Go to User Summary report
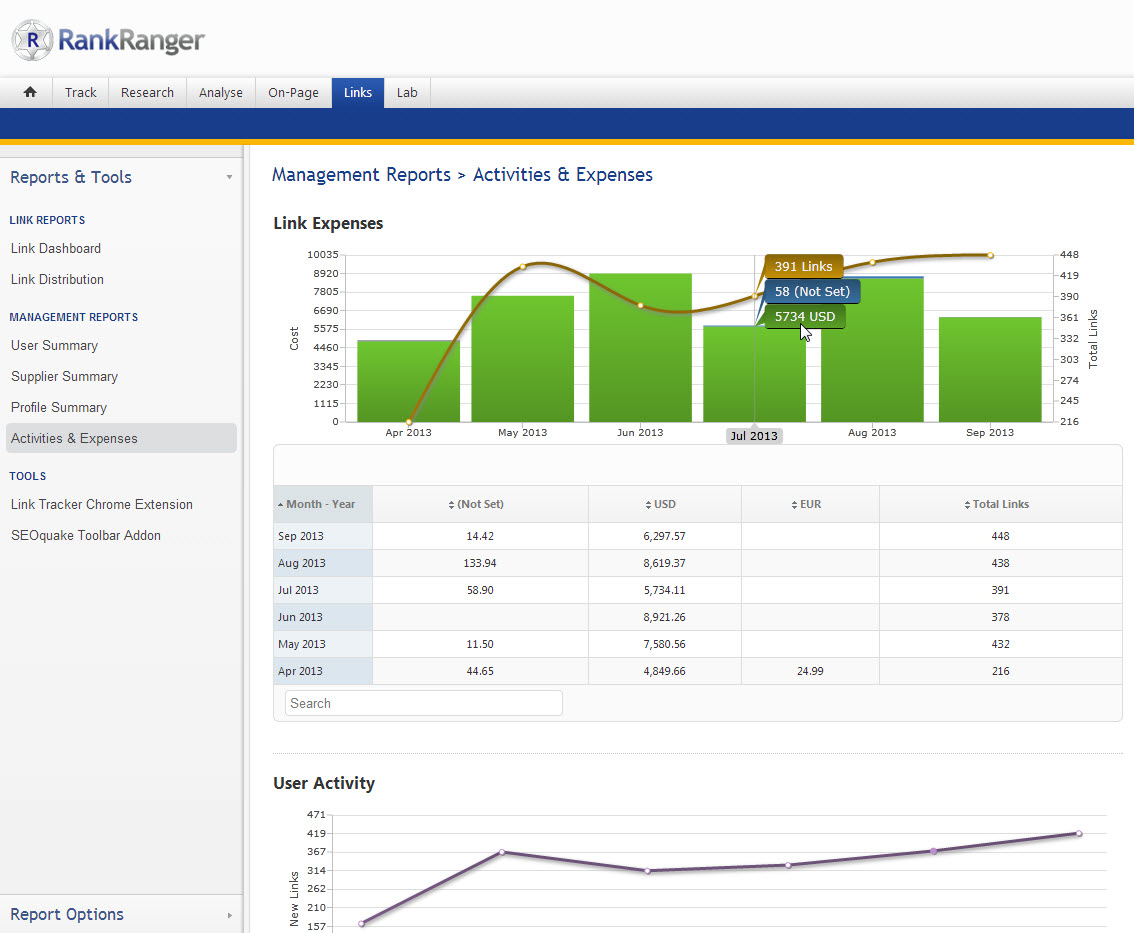The image size is (1134, 933). tap(54, 345)
